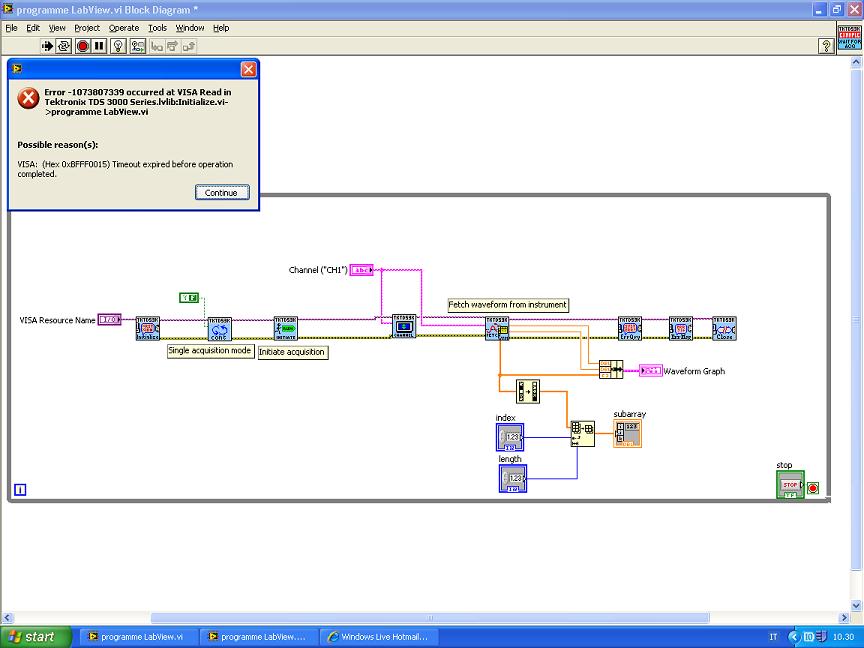
Task: Click the taskbar clock showing 10.30
Action: pos(843,637)
